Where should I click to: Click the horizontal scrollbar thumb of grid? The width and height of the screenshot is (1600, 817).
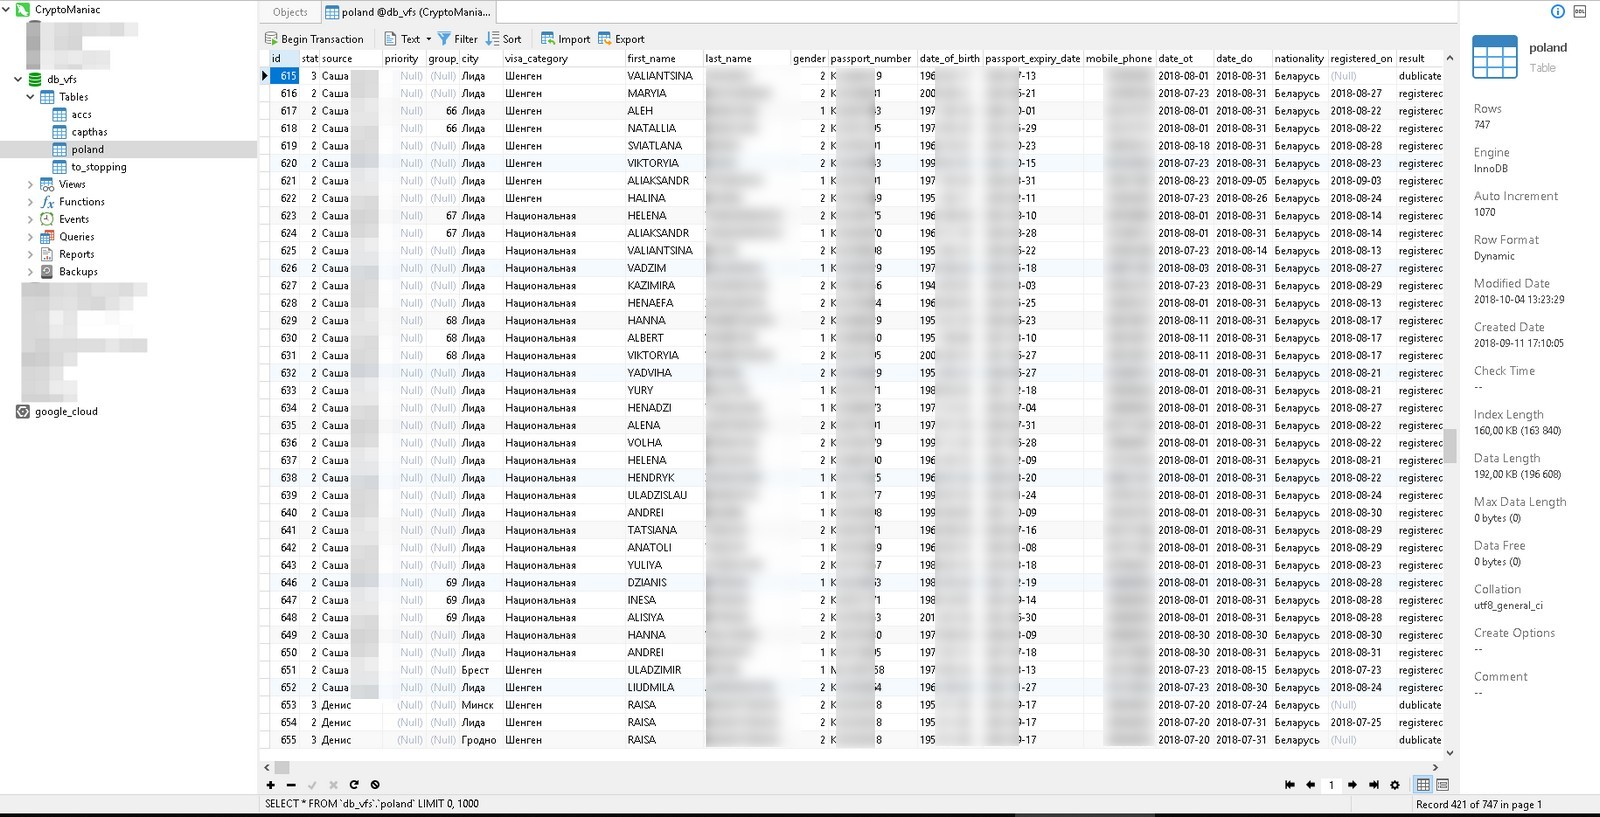(x=282, y=767)
